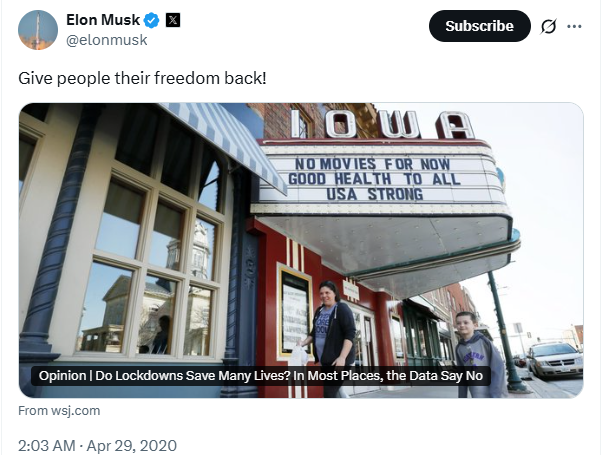Image resolution: width=608 pixels, height=455 pixels.
Task: Click the X affiliation badge icon
Action: (x=172, y=20)
